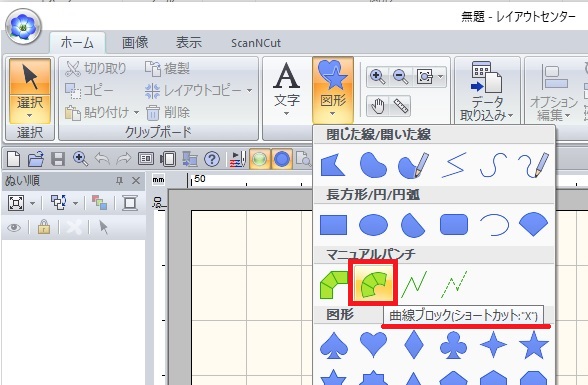Expand the frame-select dropdown in ぬい順 panel

(32, 204)
